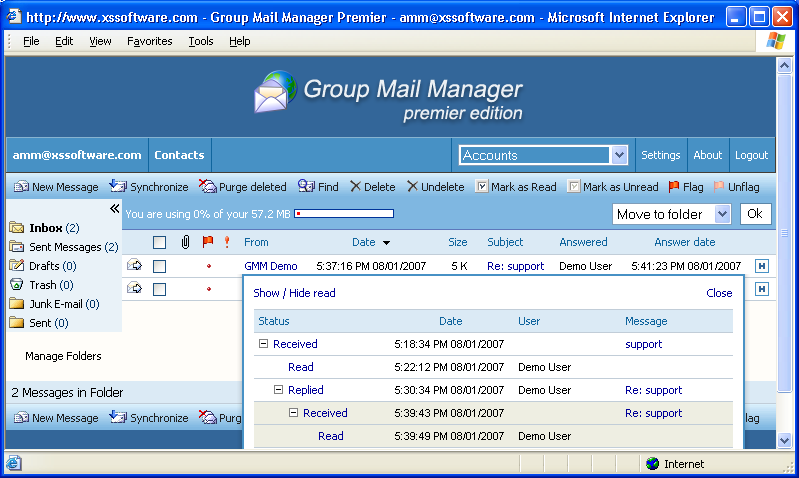Click the storage usage progress bar

pyautogui.click(x=344, y=214)
